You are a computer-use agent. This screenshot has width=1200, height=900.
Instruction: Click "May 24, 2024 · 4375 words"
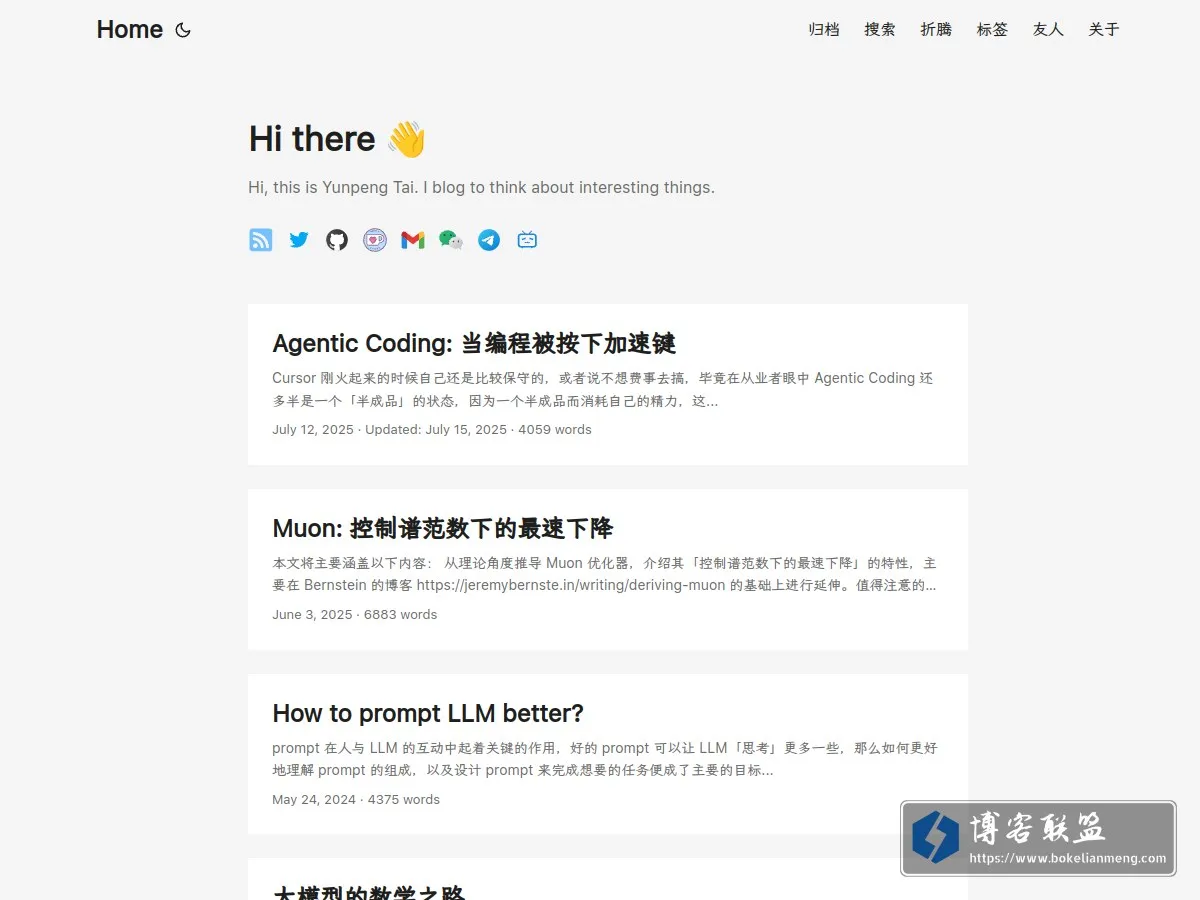(356, 800)
